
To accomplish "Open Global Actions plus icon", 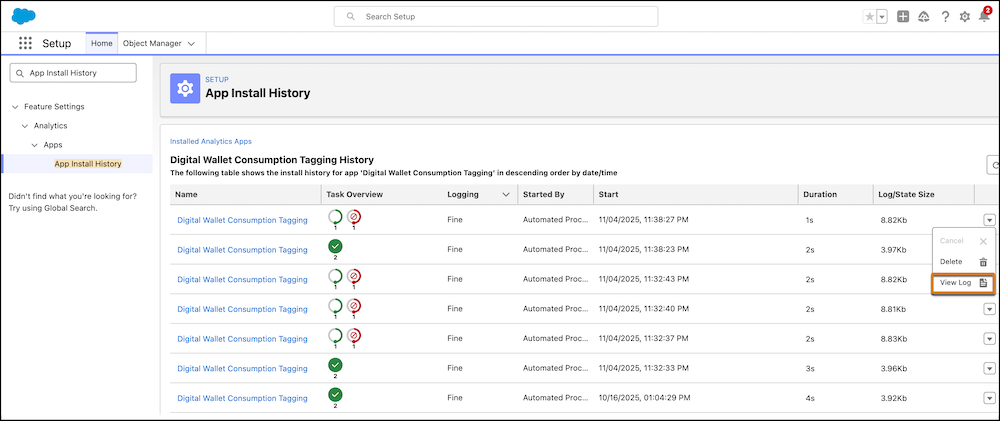I will pyautogui.click(x=902, y=17).
